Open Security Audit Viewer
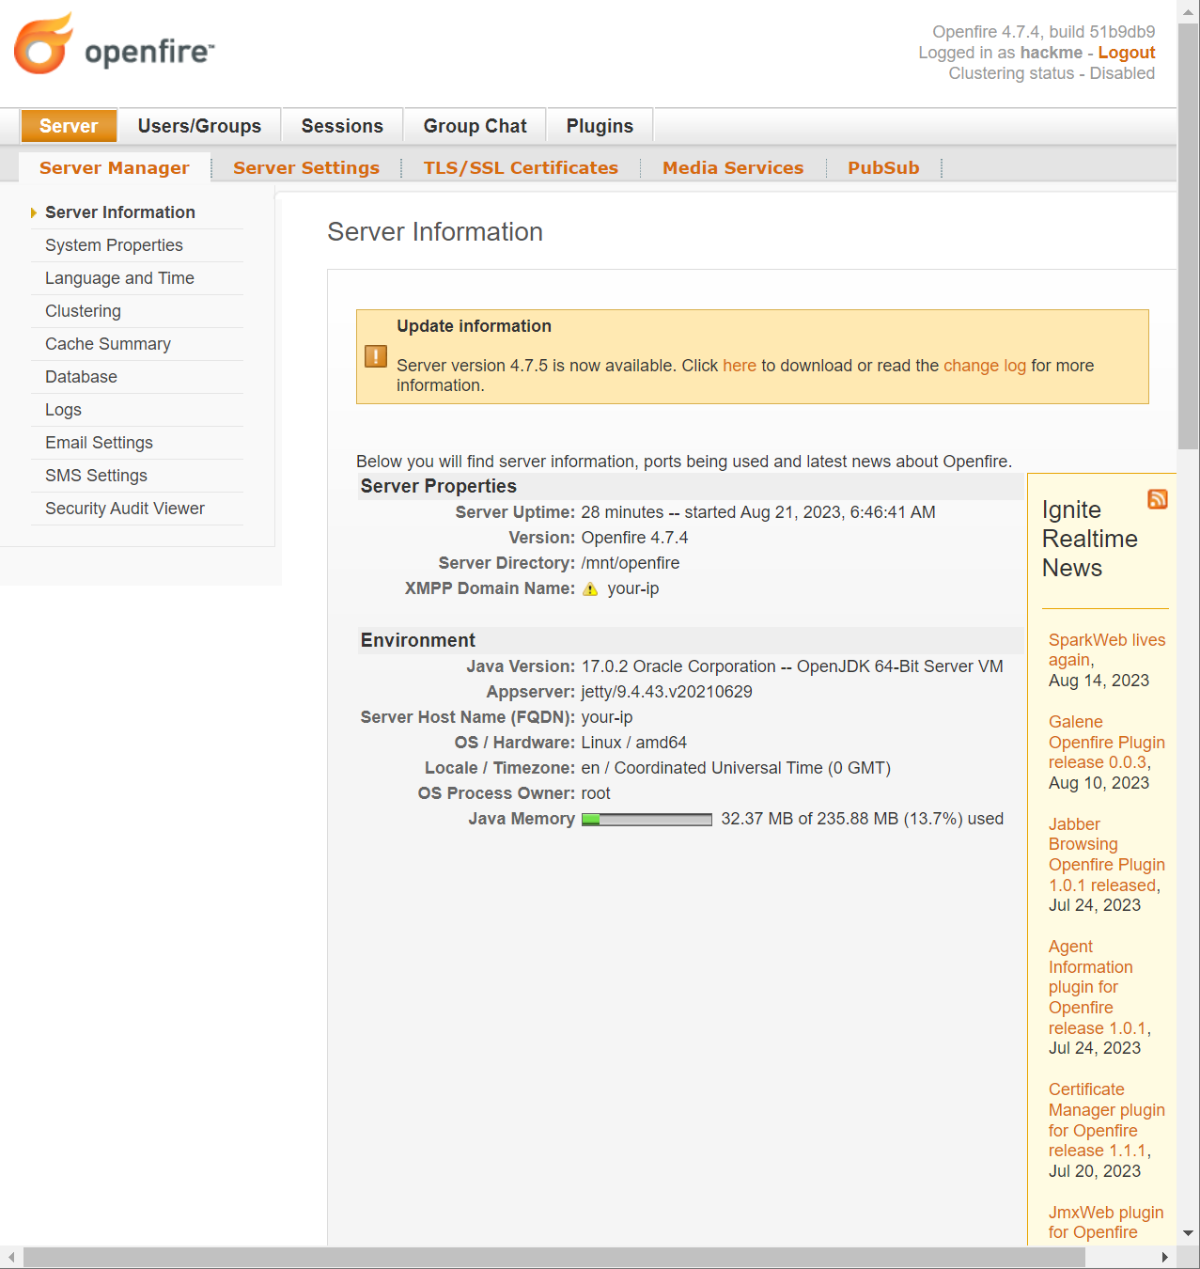The width and height of the screenshot is (1200, 1269). (125, 509)
